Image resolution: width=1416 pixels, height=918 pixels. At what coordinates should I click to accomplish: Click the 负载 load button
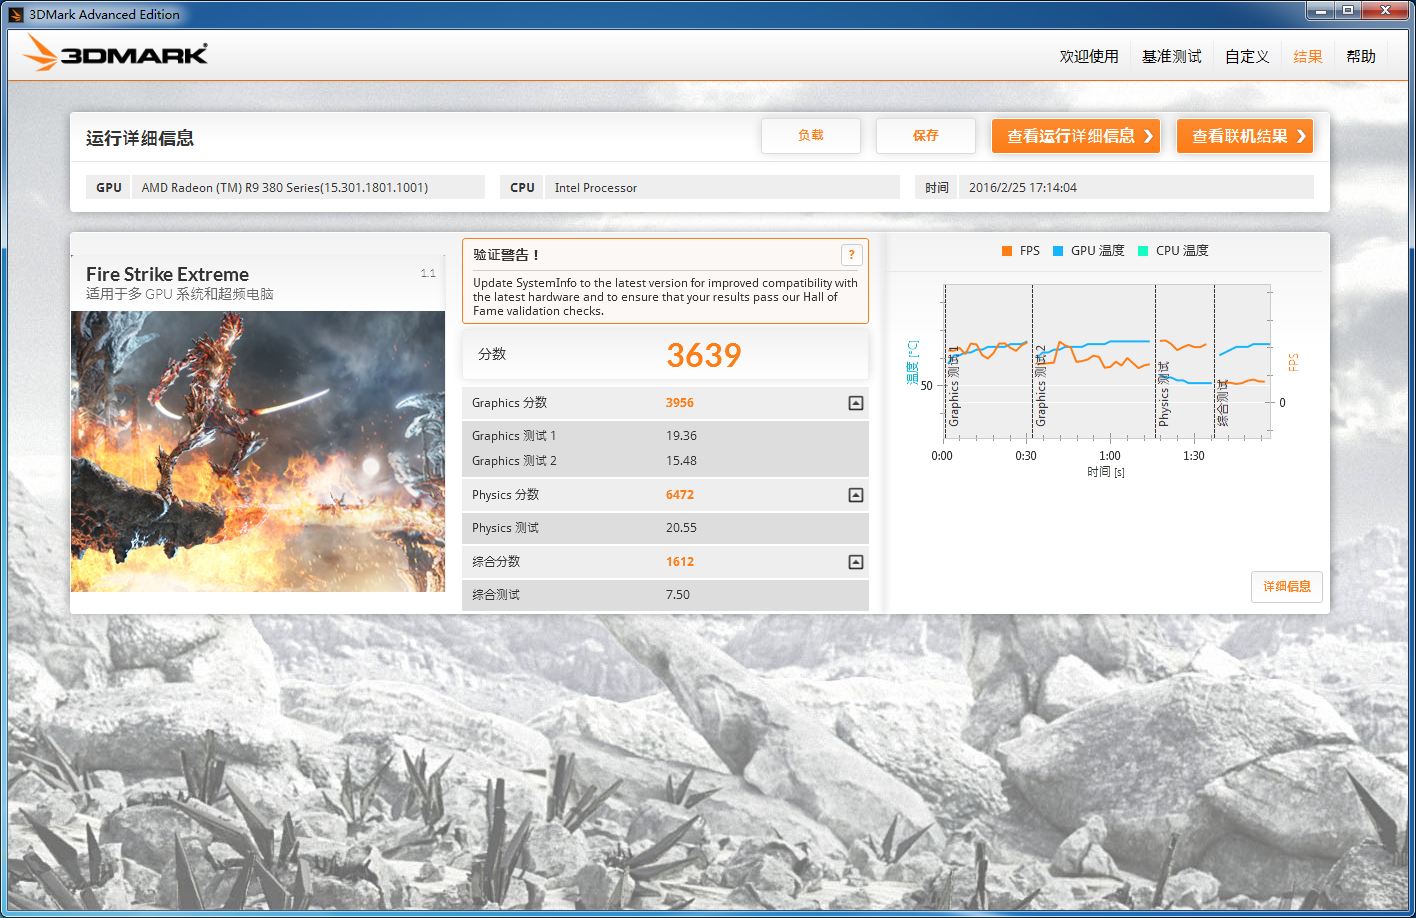click(x=810, y=136)
